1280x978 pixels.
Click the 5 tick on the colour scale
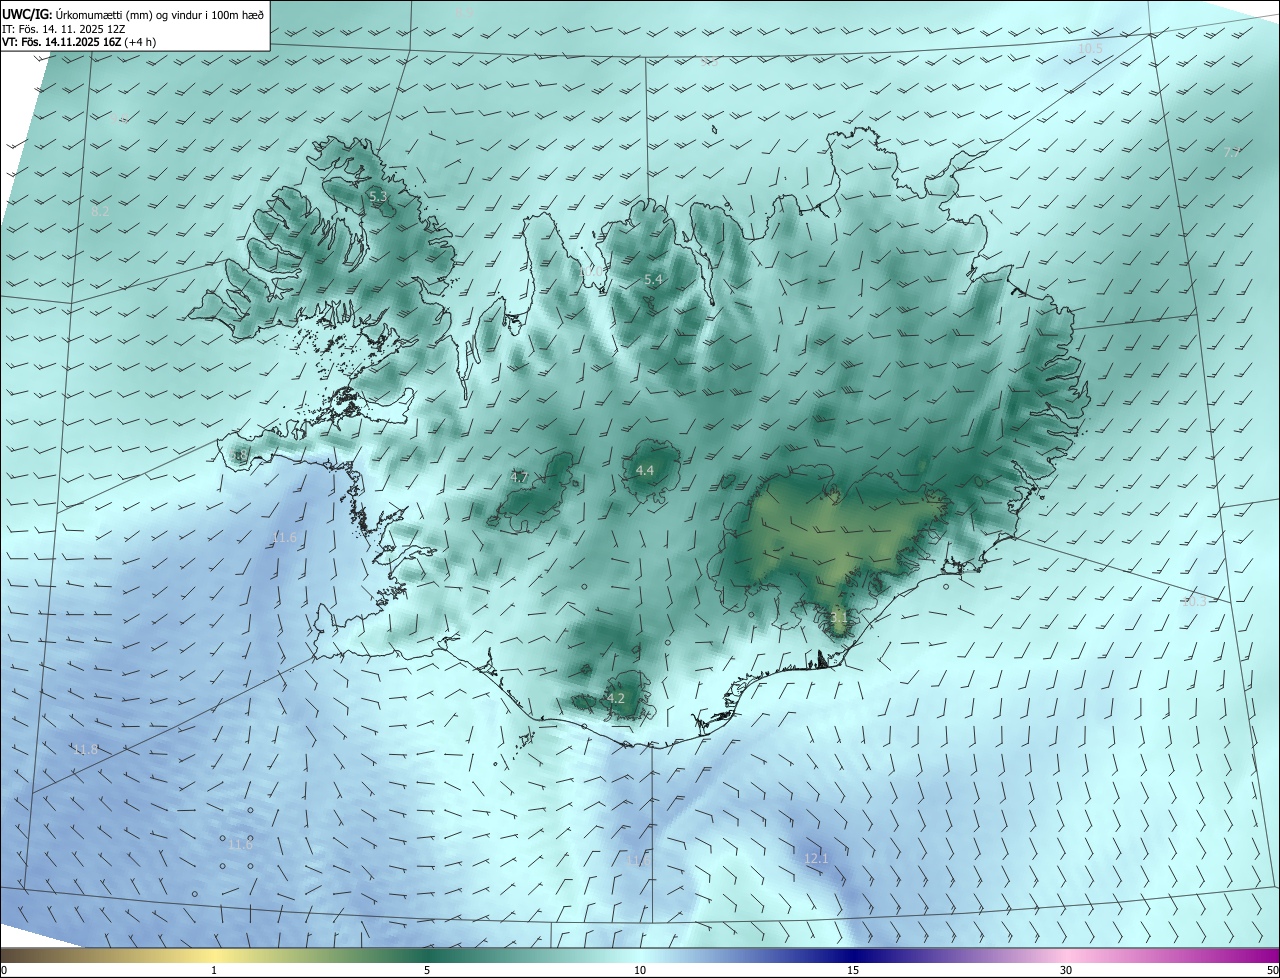427,970
